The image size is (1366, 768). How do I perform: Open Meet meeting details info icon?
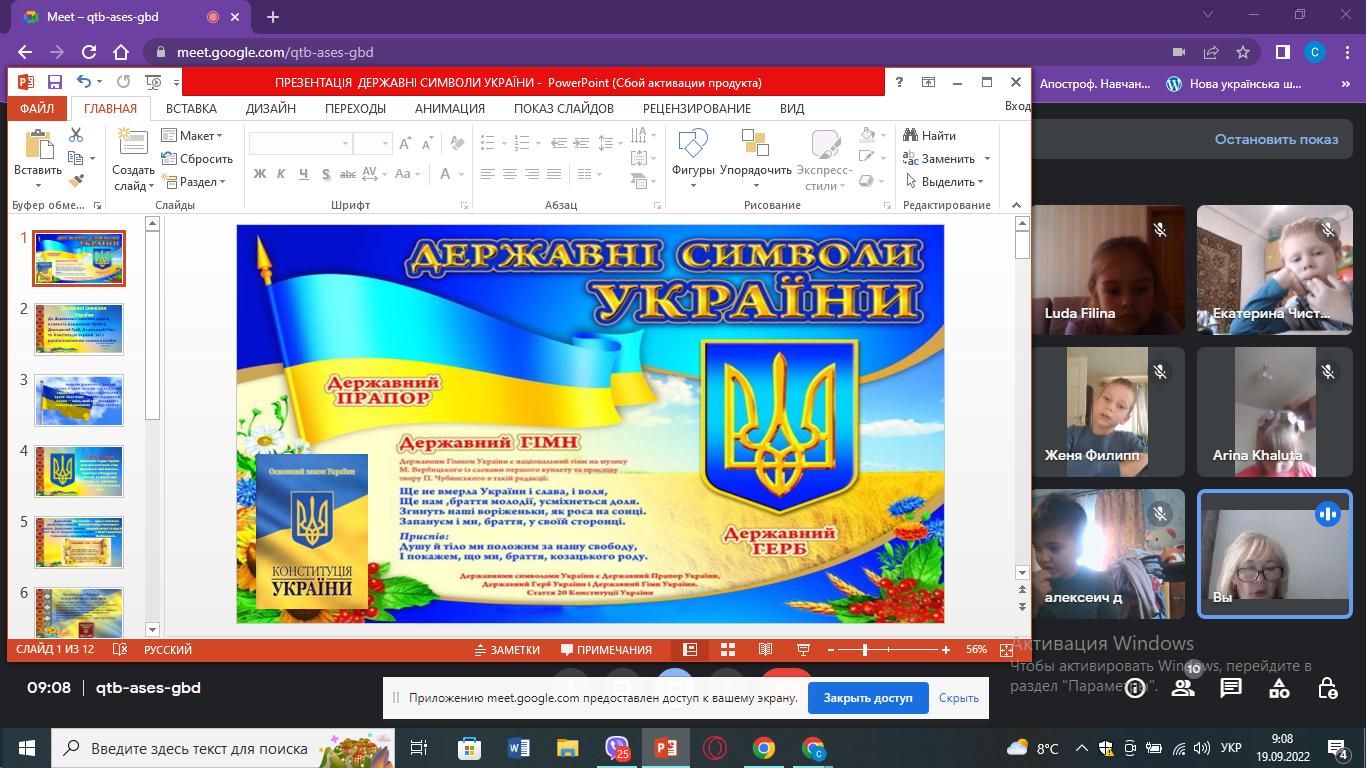(1135, 688)
